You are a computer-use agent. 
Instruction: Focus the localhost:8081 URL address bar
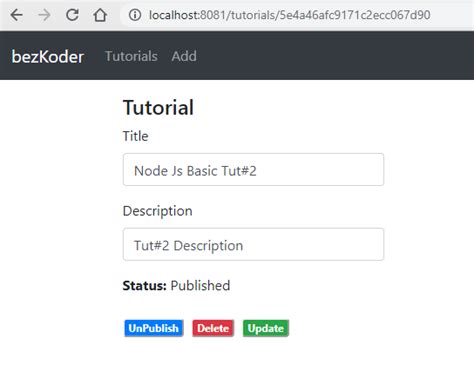[289, 15]
